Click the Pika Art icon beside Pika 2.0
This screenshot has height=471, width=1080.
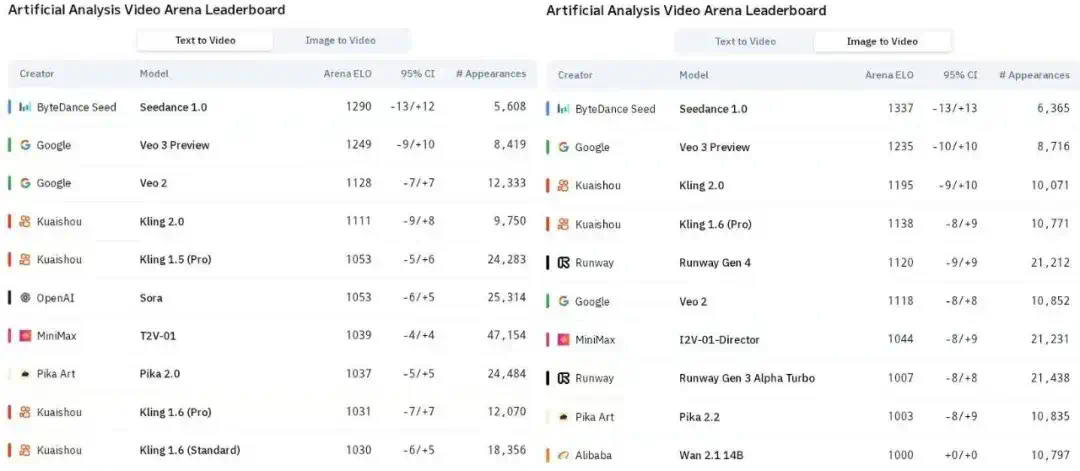tap(25, 374)
